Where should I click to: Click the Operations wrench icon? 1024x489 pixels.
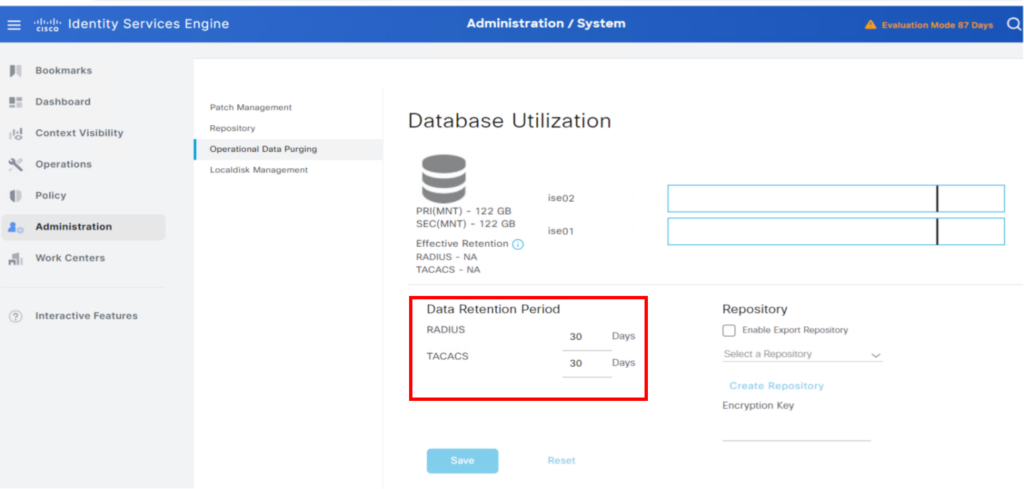click(15, 164)
